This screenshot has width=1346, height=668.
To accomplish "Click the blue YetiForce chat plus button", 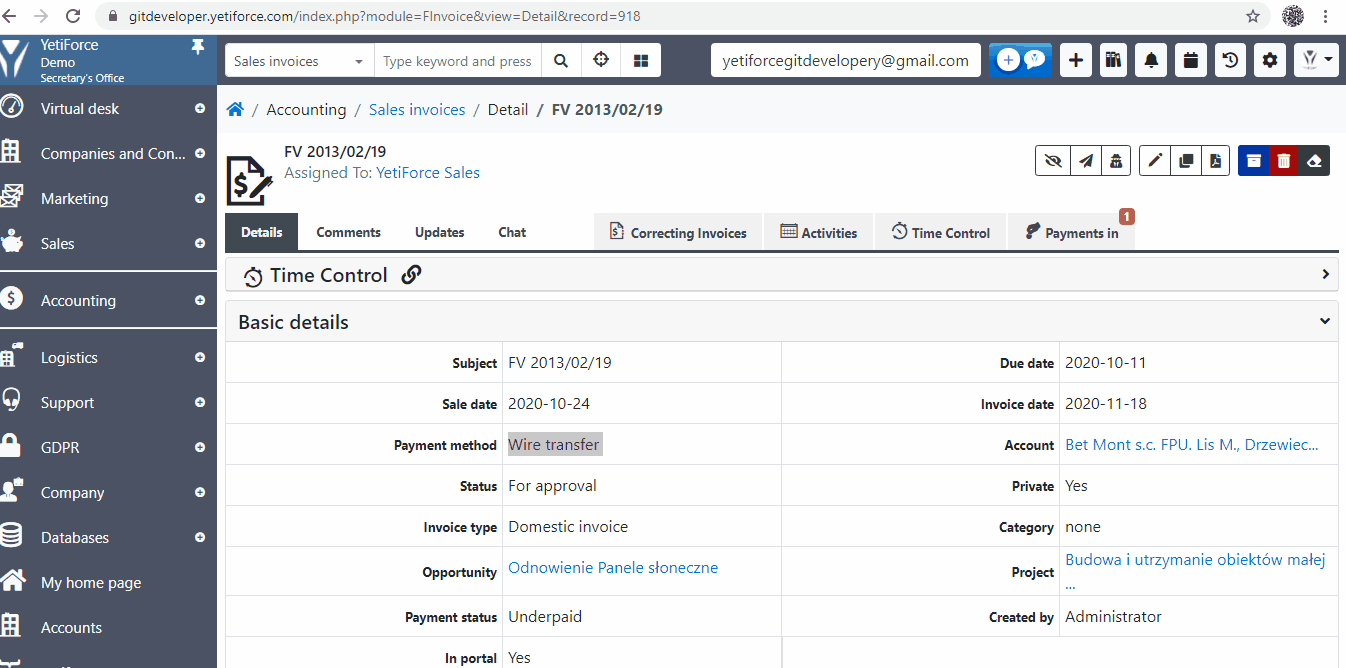I will [1021, 61].
